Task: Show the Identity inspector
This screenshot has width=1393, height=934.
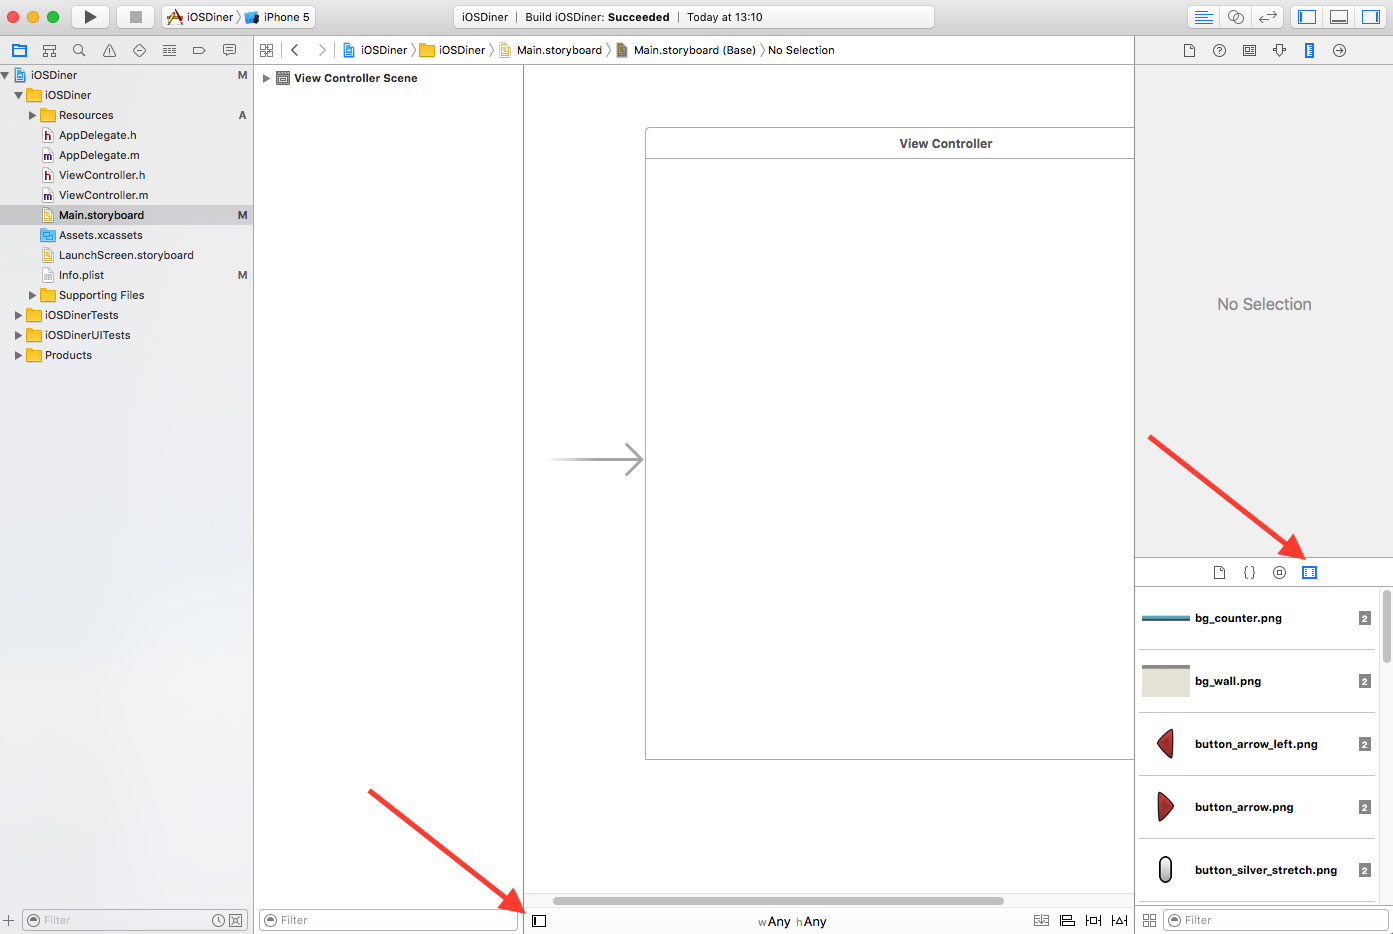Action: coord(1249,50)
